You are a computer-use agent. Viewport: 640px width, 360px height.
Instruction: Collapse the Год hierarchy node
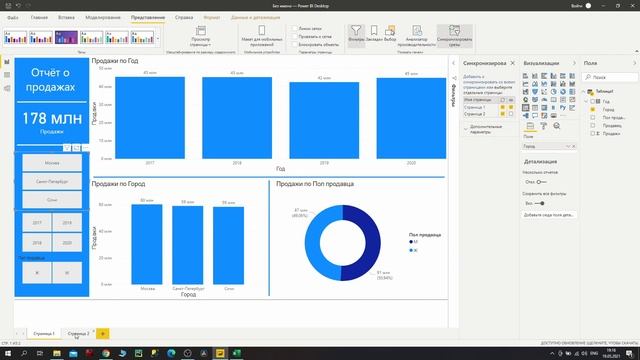click(x=586, y=101)
